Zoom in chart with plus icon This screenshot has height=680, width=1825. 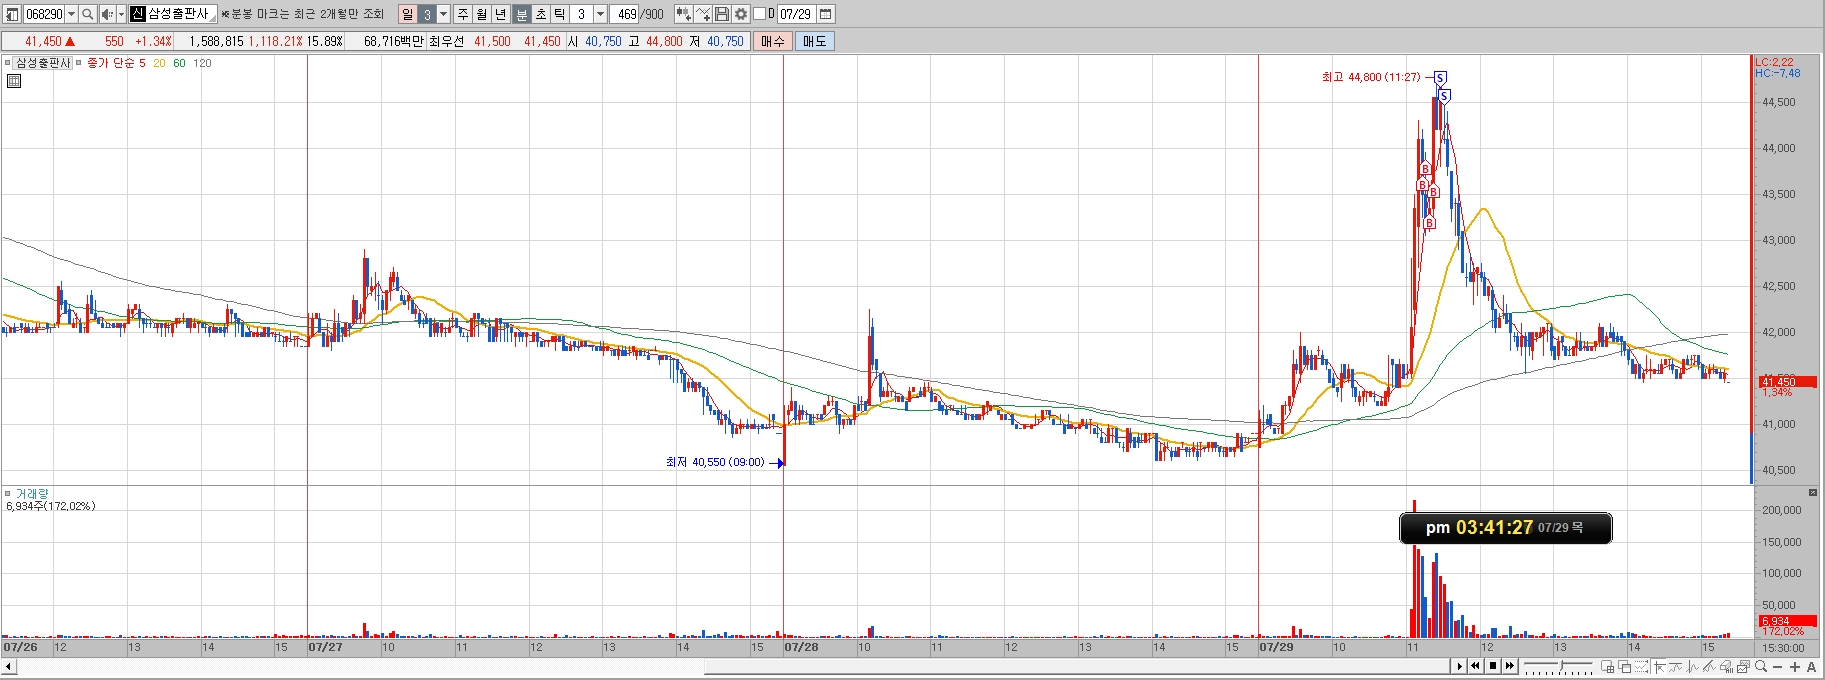pyautogui.click(x=1795, y=666)
